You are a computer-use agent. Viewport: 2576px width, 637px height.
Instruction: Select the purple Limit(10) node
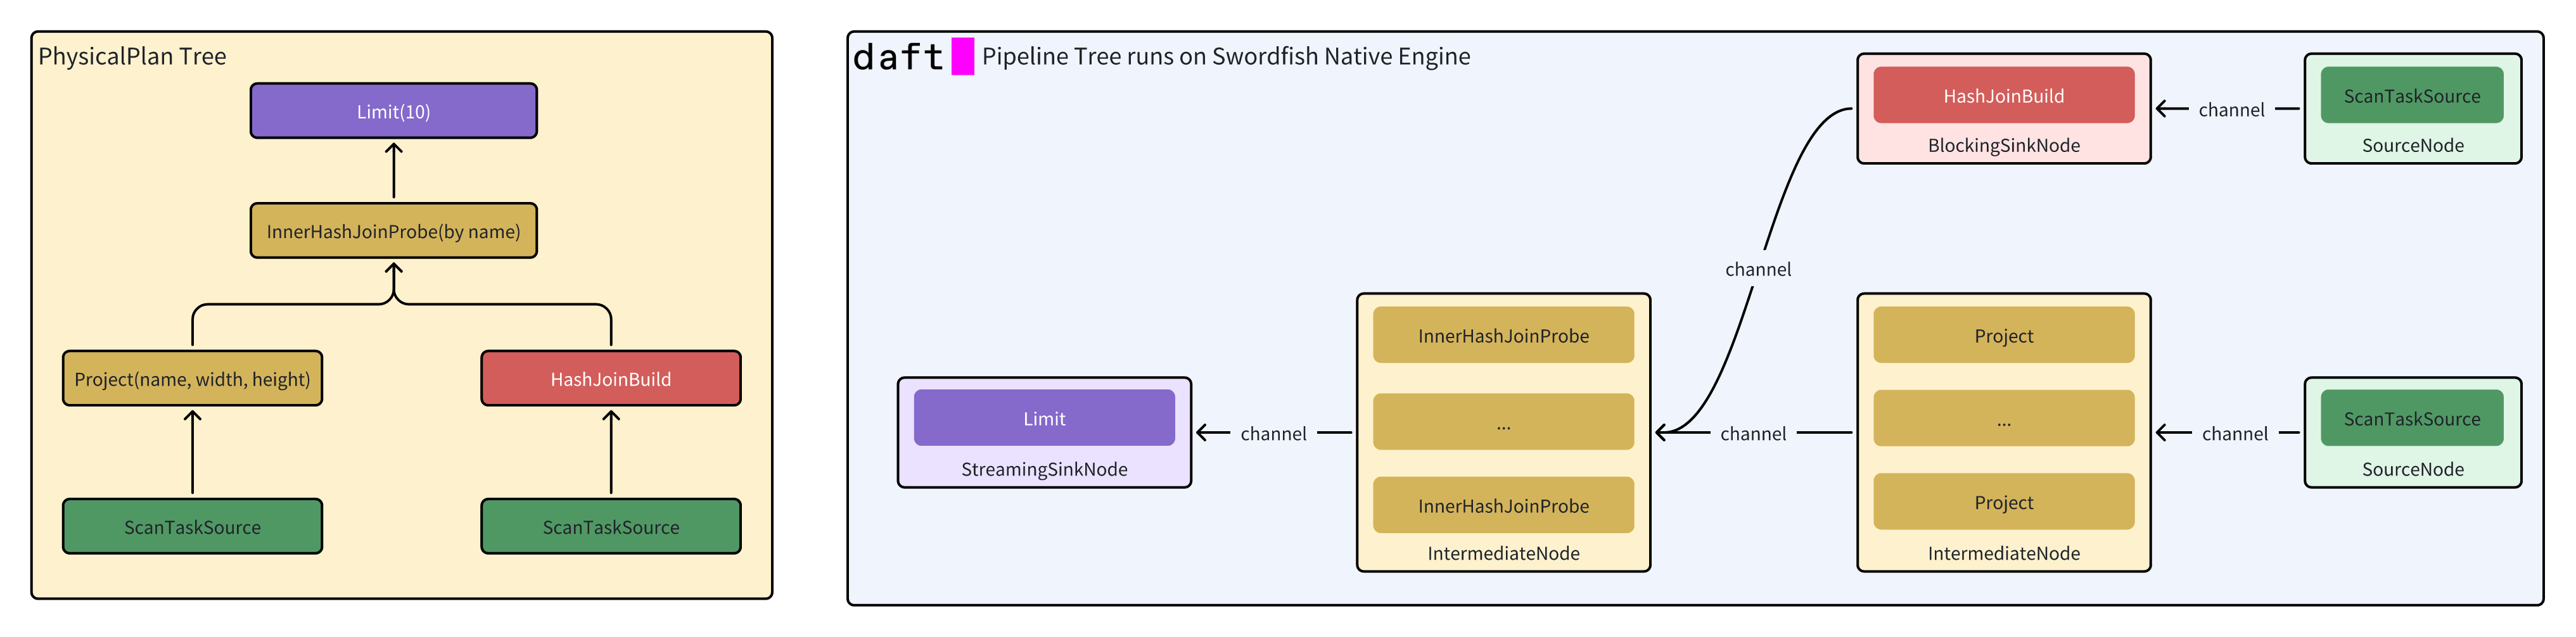(x=393, y=111)
